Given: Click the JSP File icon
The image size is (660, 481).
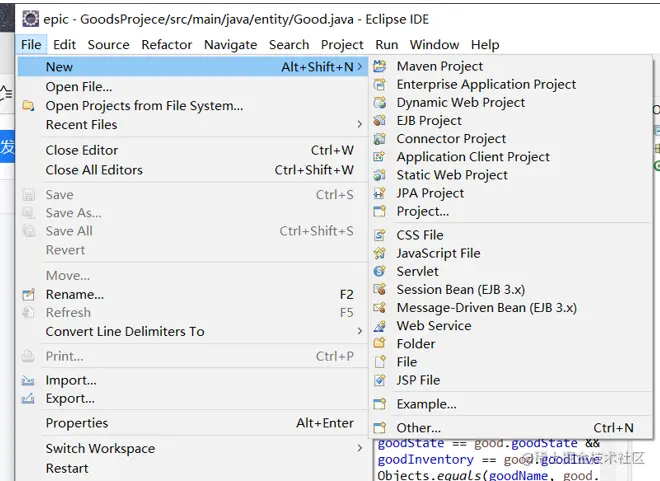Looking at the screenshot, I should [379, 380].
